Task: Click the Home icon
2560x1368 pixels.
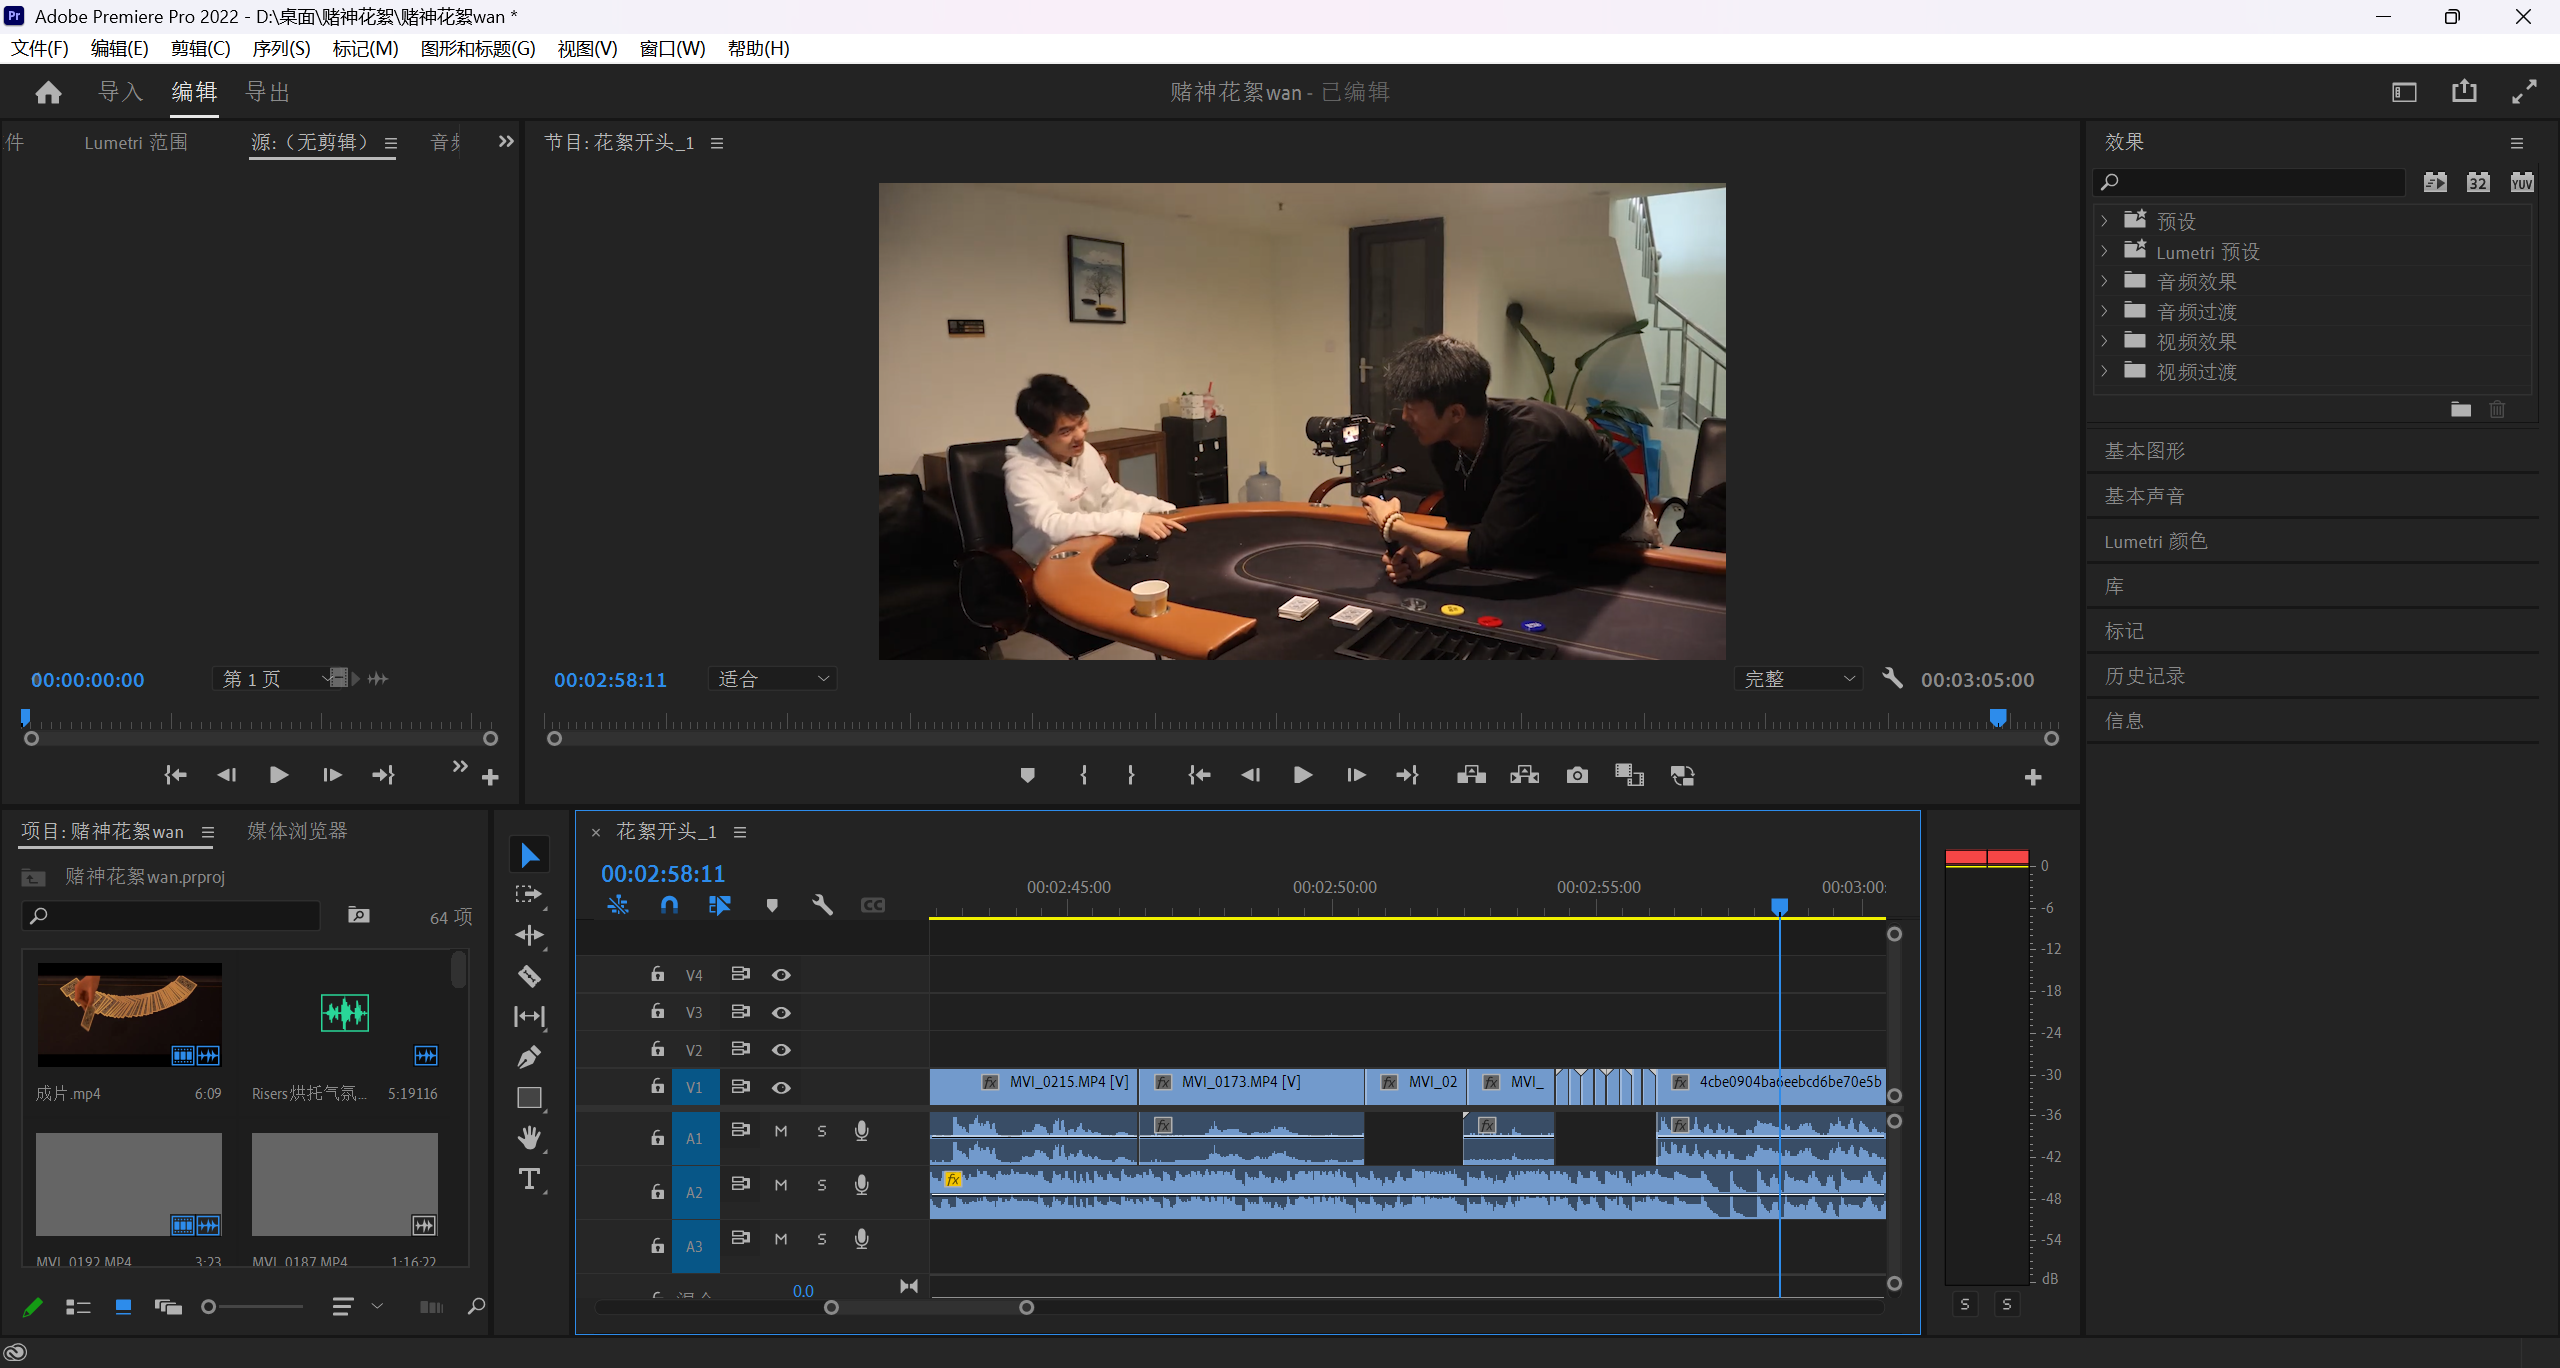Action: pyautogui.click(x=48, y=93)
